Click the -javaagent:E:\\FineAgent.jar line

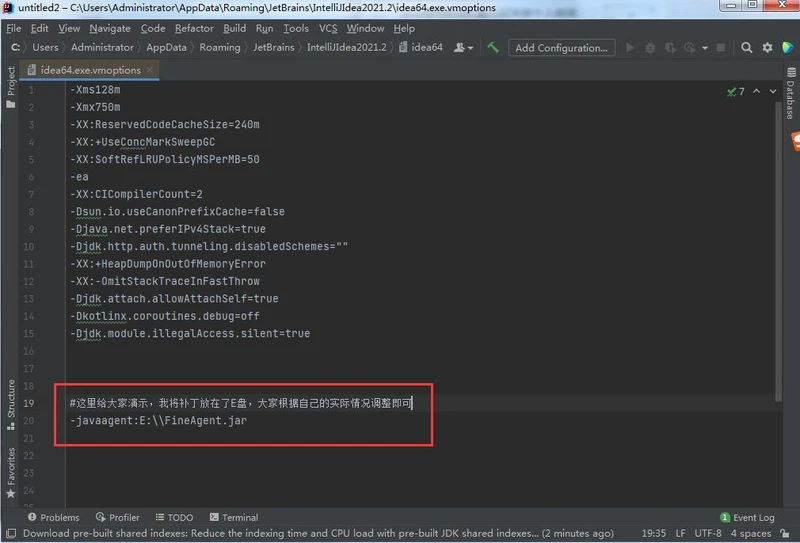pos(158,421)
